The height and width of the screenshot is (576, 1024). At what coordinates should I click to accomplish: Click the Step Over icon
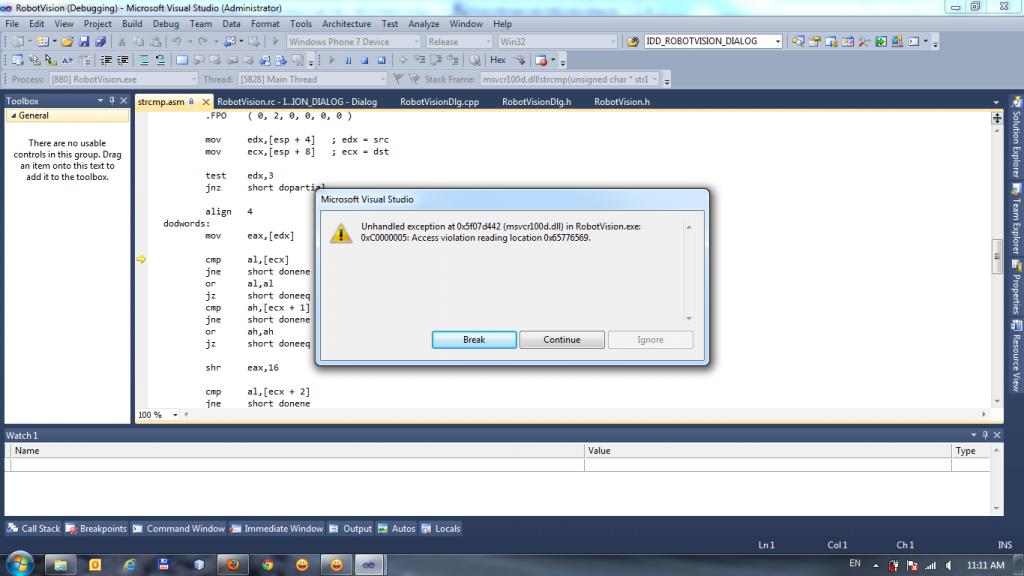pos(436,60)
